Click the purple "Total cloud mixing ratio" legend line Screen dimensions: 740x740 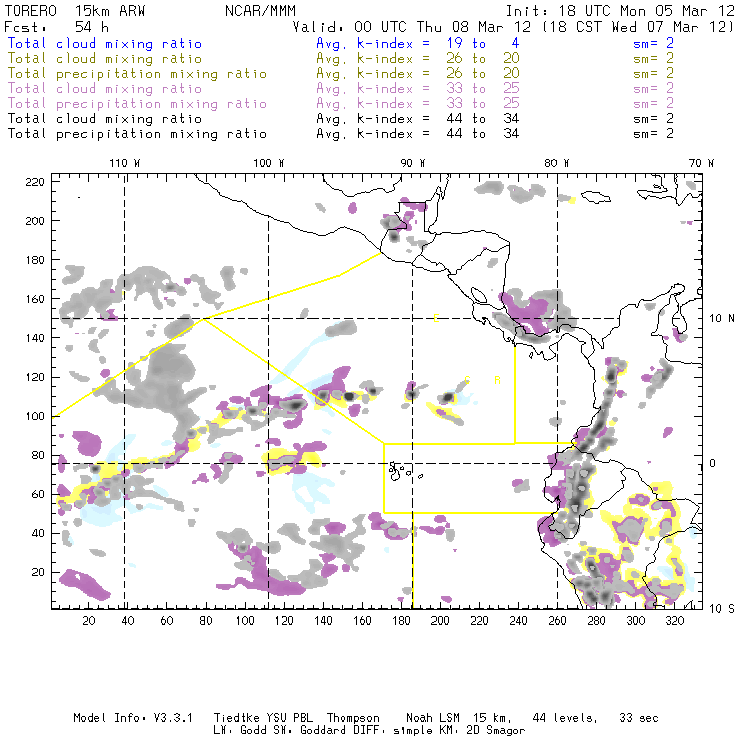pyautogui.click(x=105, y=89)
